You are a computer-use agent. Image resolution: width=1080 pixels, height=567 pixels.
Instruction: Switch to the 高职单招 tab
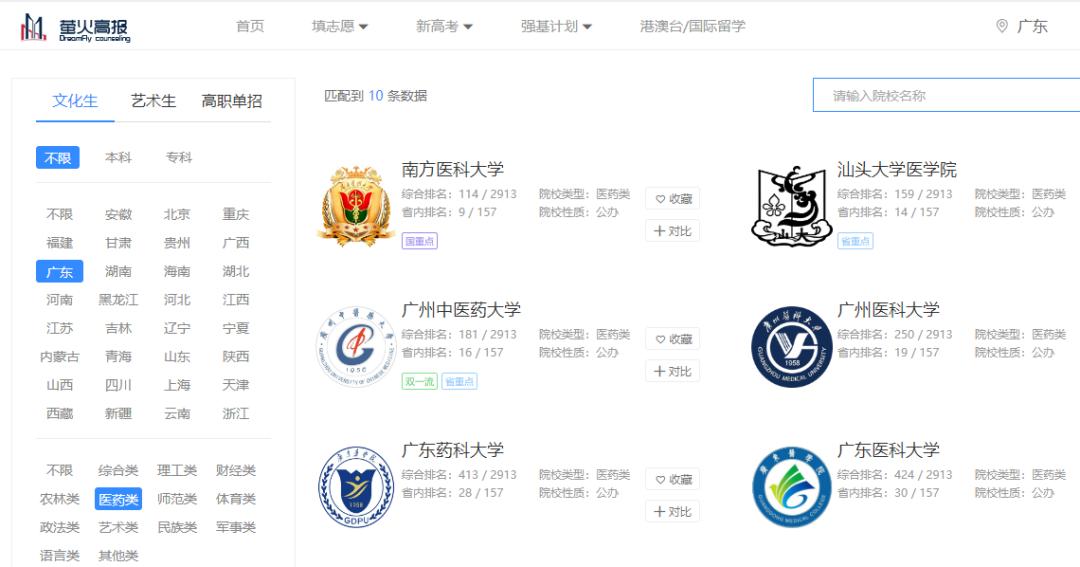coord(232,101)
